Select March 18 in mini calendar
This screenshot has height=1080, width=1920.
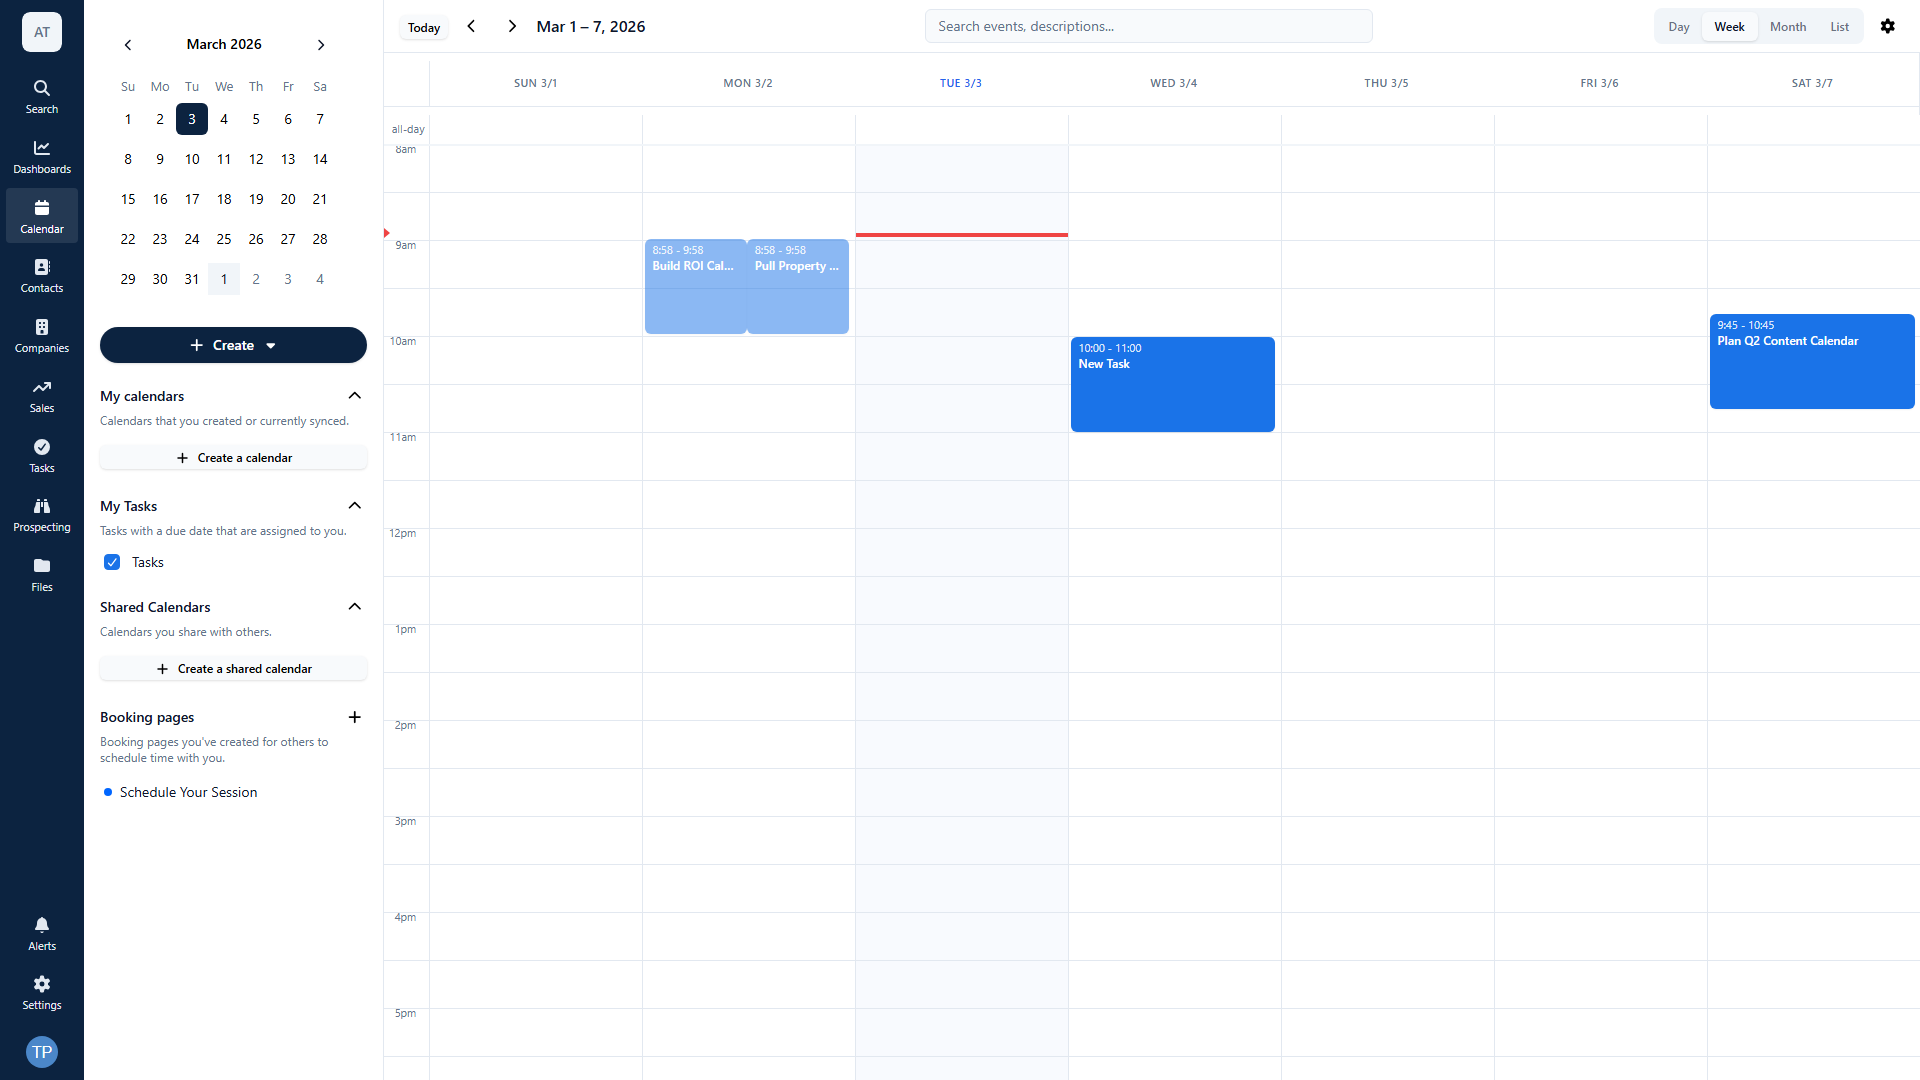click(x=224, y=199)
